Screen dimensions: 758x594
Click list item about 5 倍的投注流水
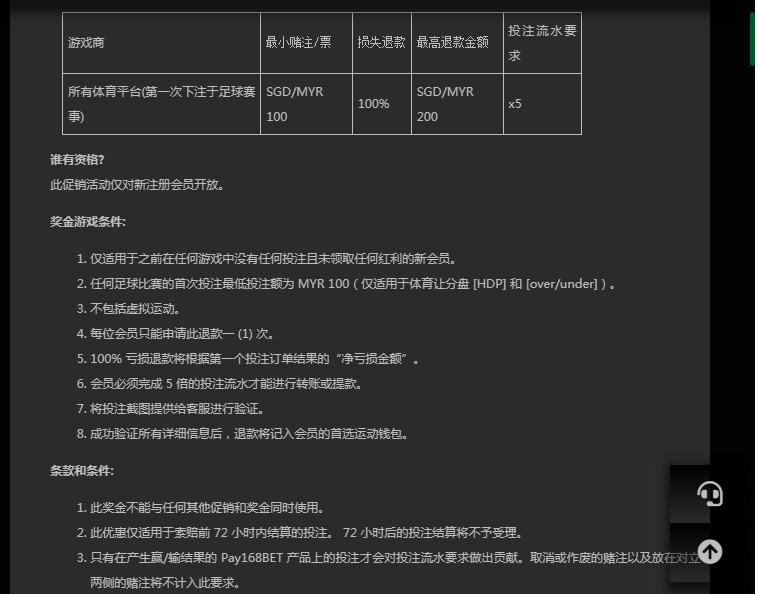(225, 384)
